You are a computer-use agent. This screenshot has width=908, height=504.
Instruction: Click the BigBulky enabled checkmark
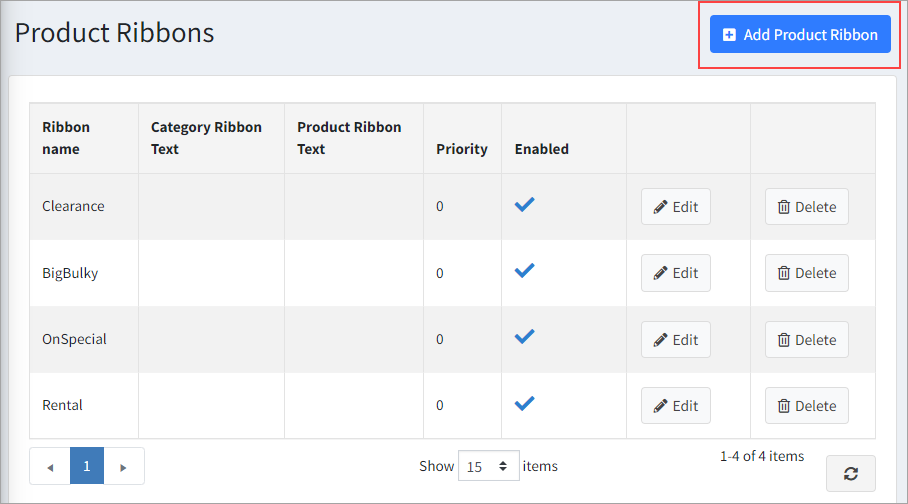click(524, 270)
